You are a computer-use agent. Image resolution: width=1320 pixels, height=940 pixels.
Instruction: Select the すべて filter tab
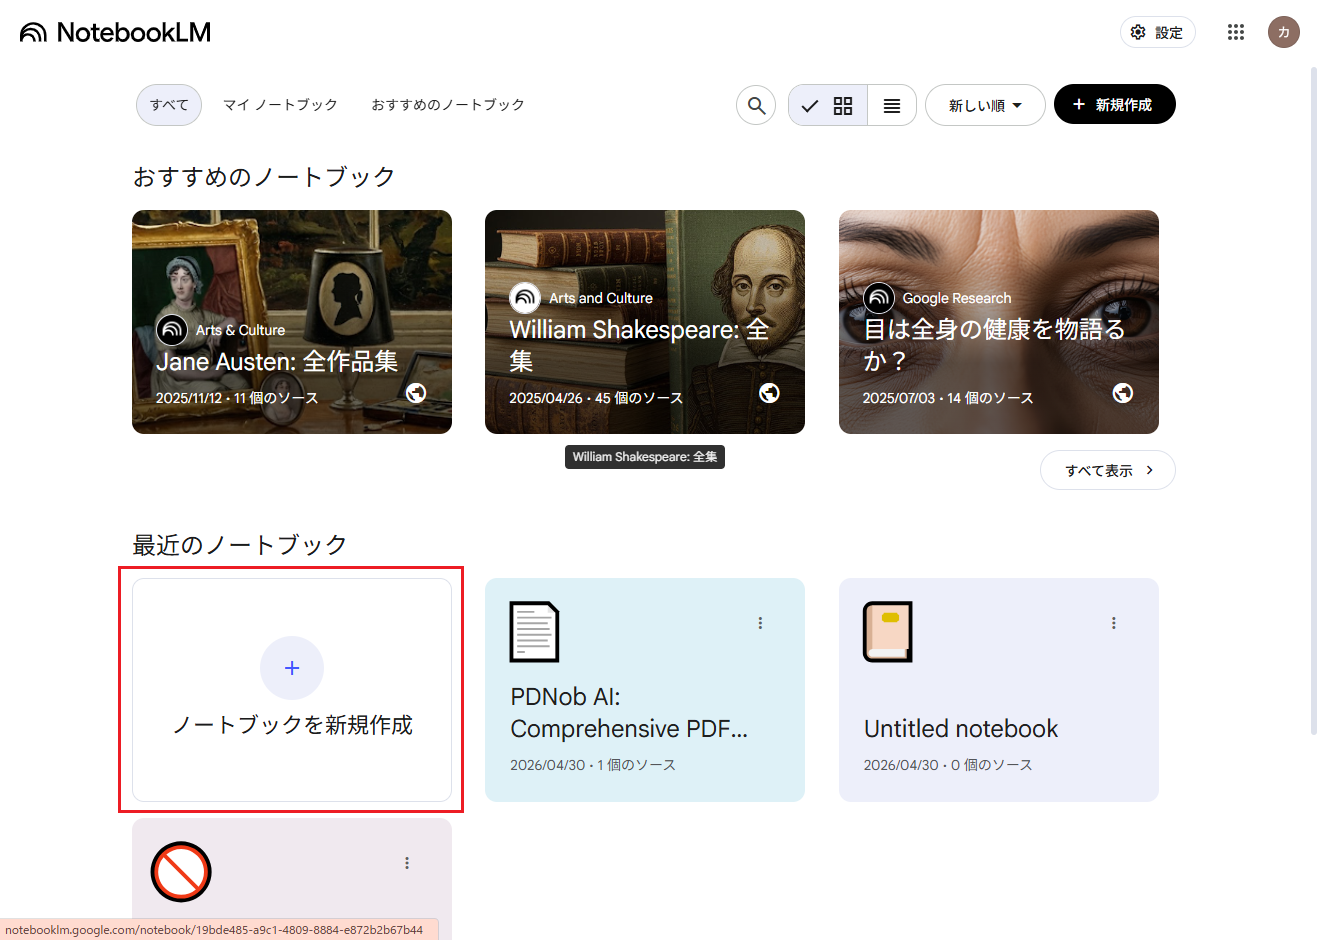(169, 105)
